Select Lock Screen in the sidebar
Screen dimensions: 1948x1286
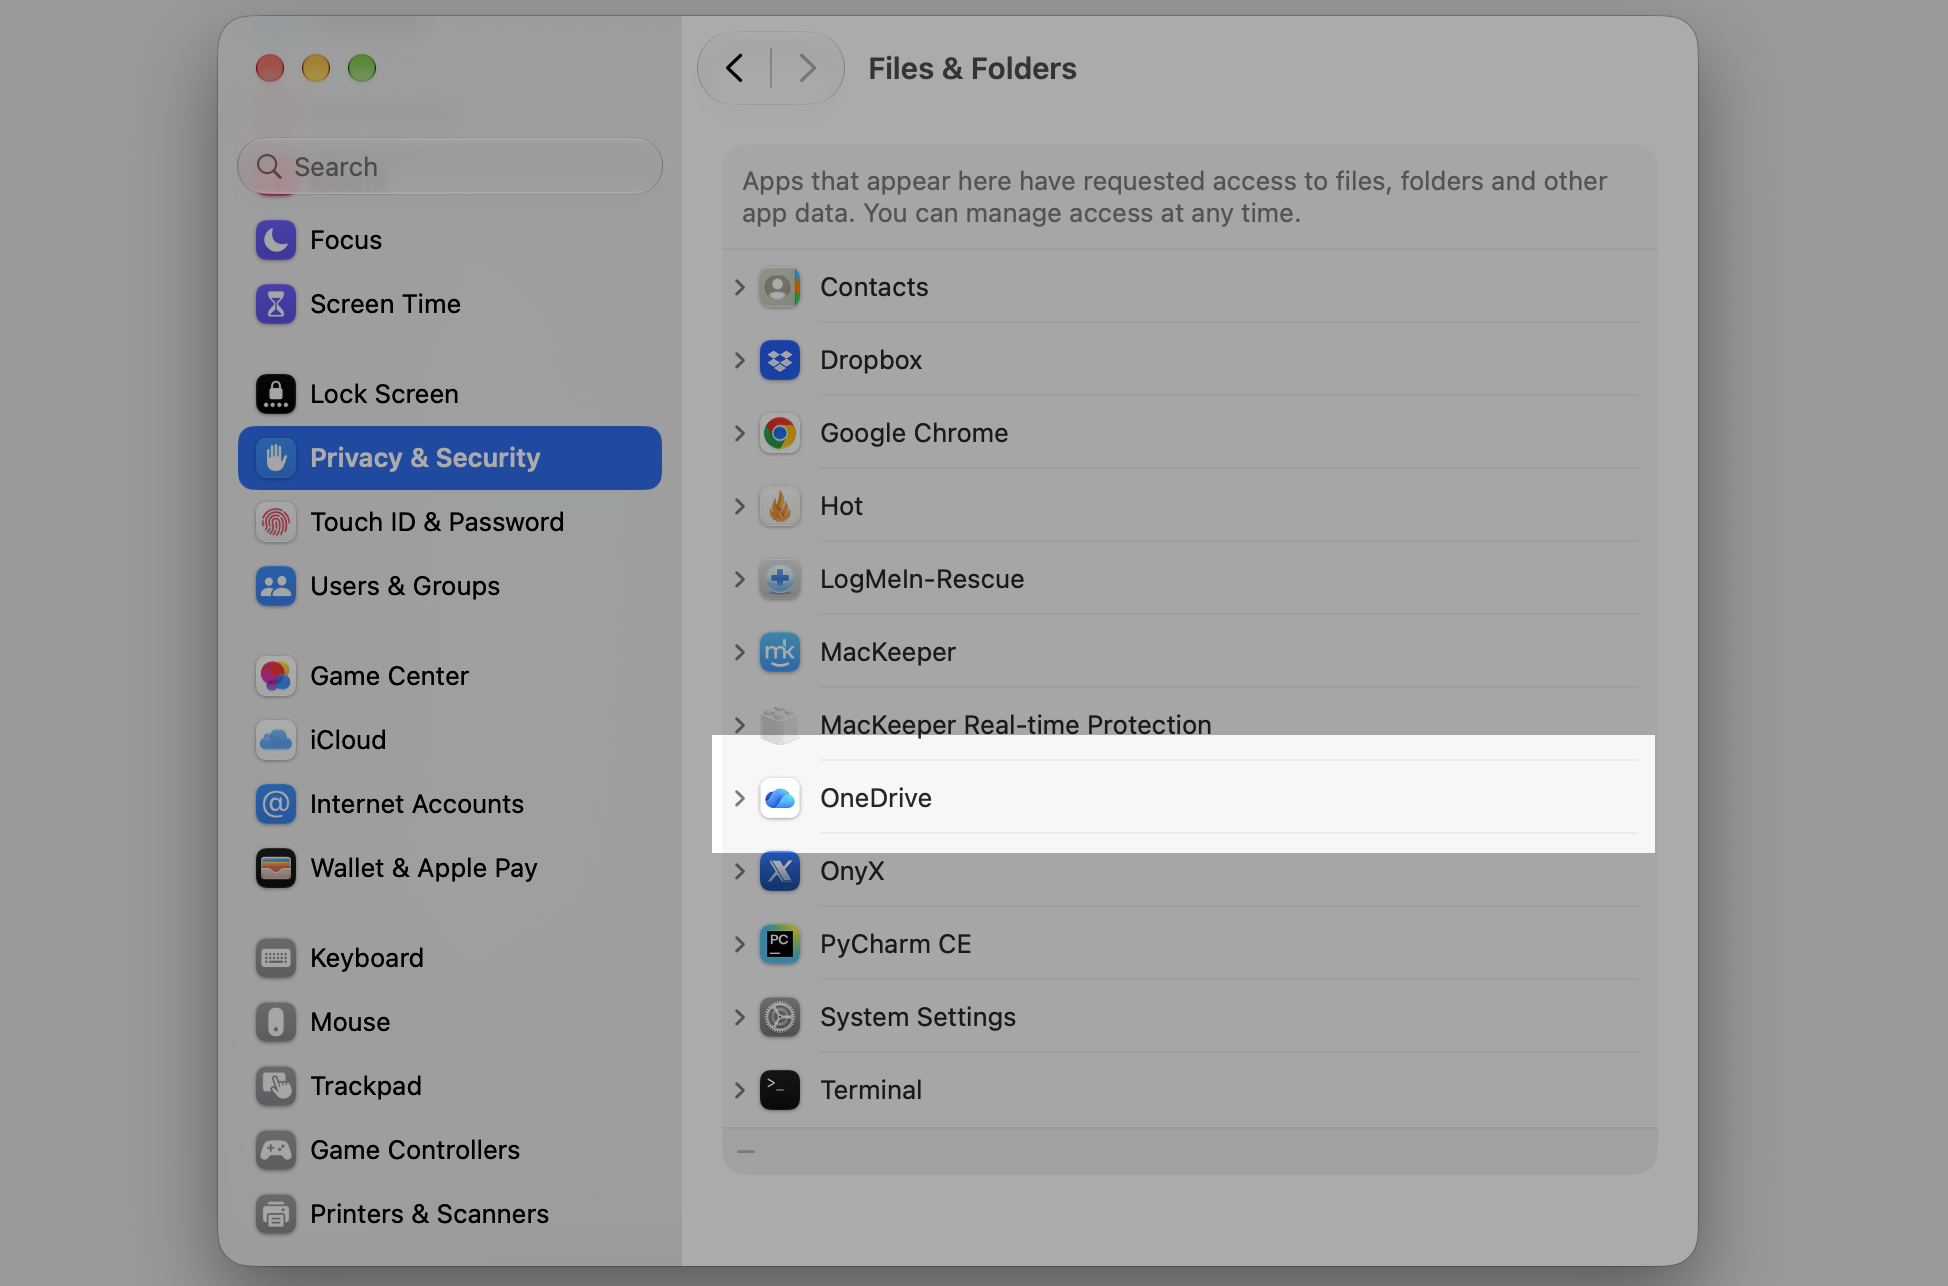(450, 394)
